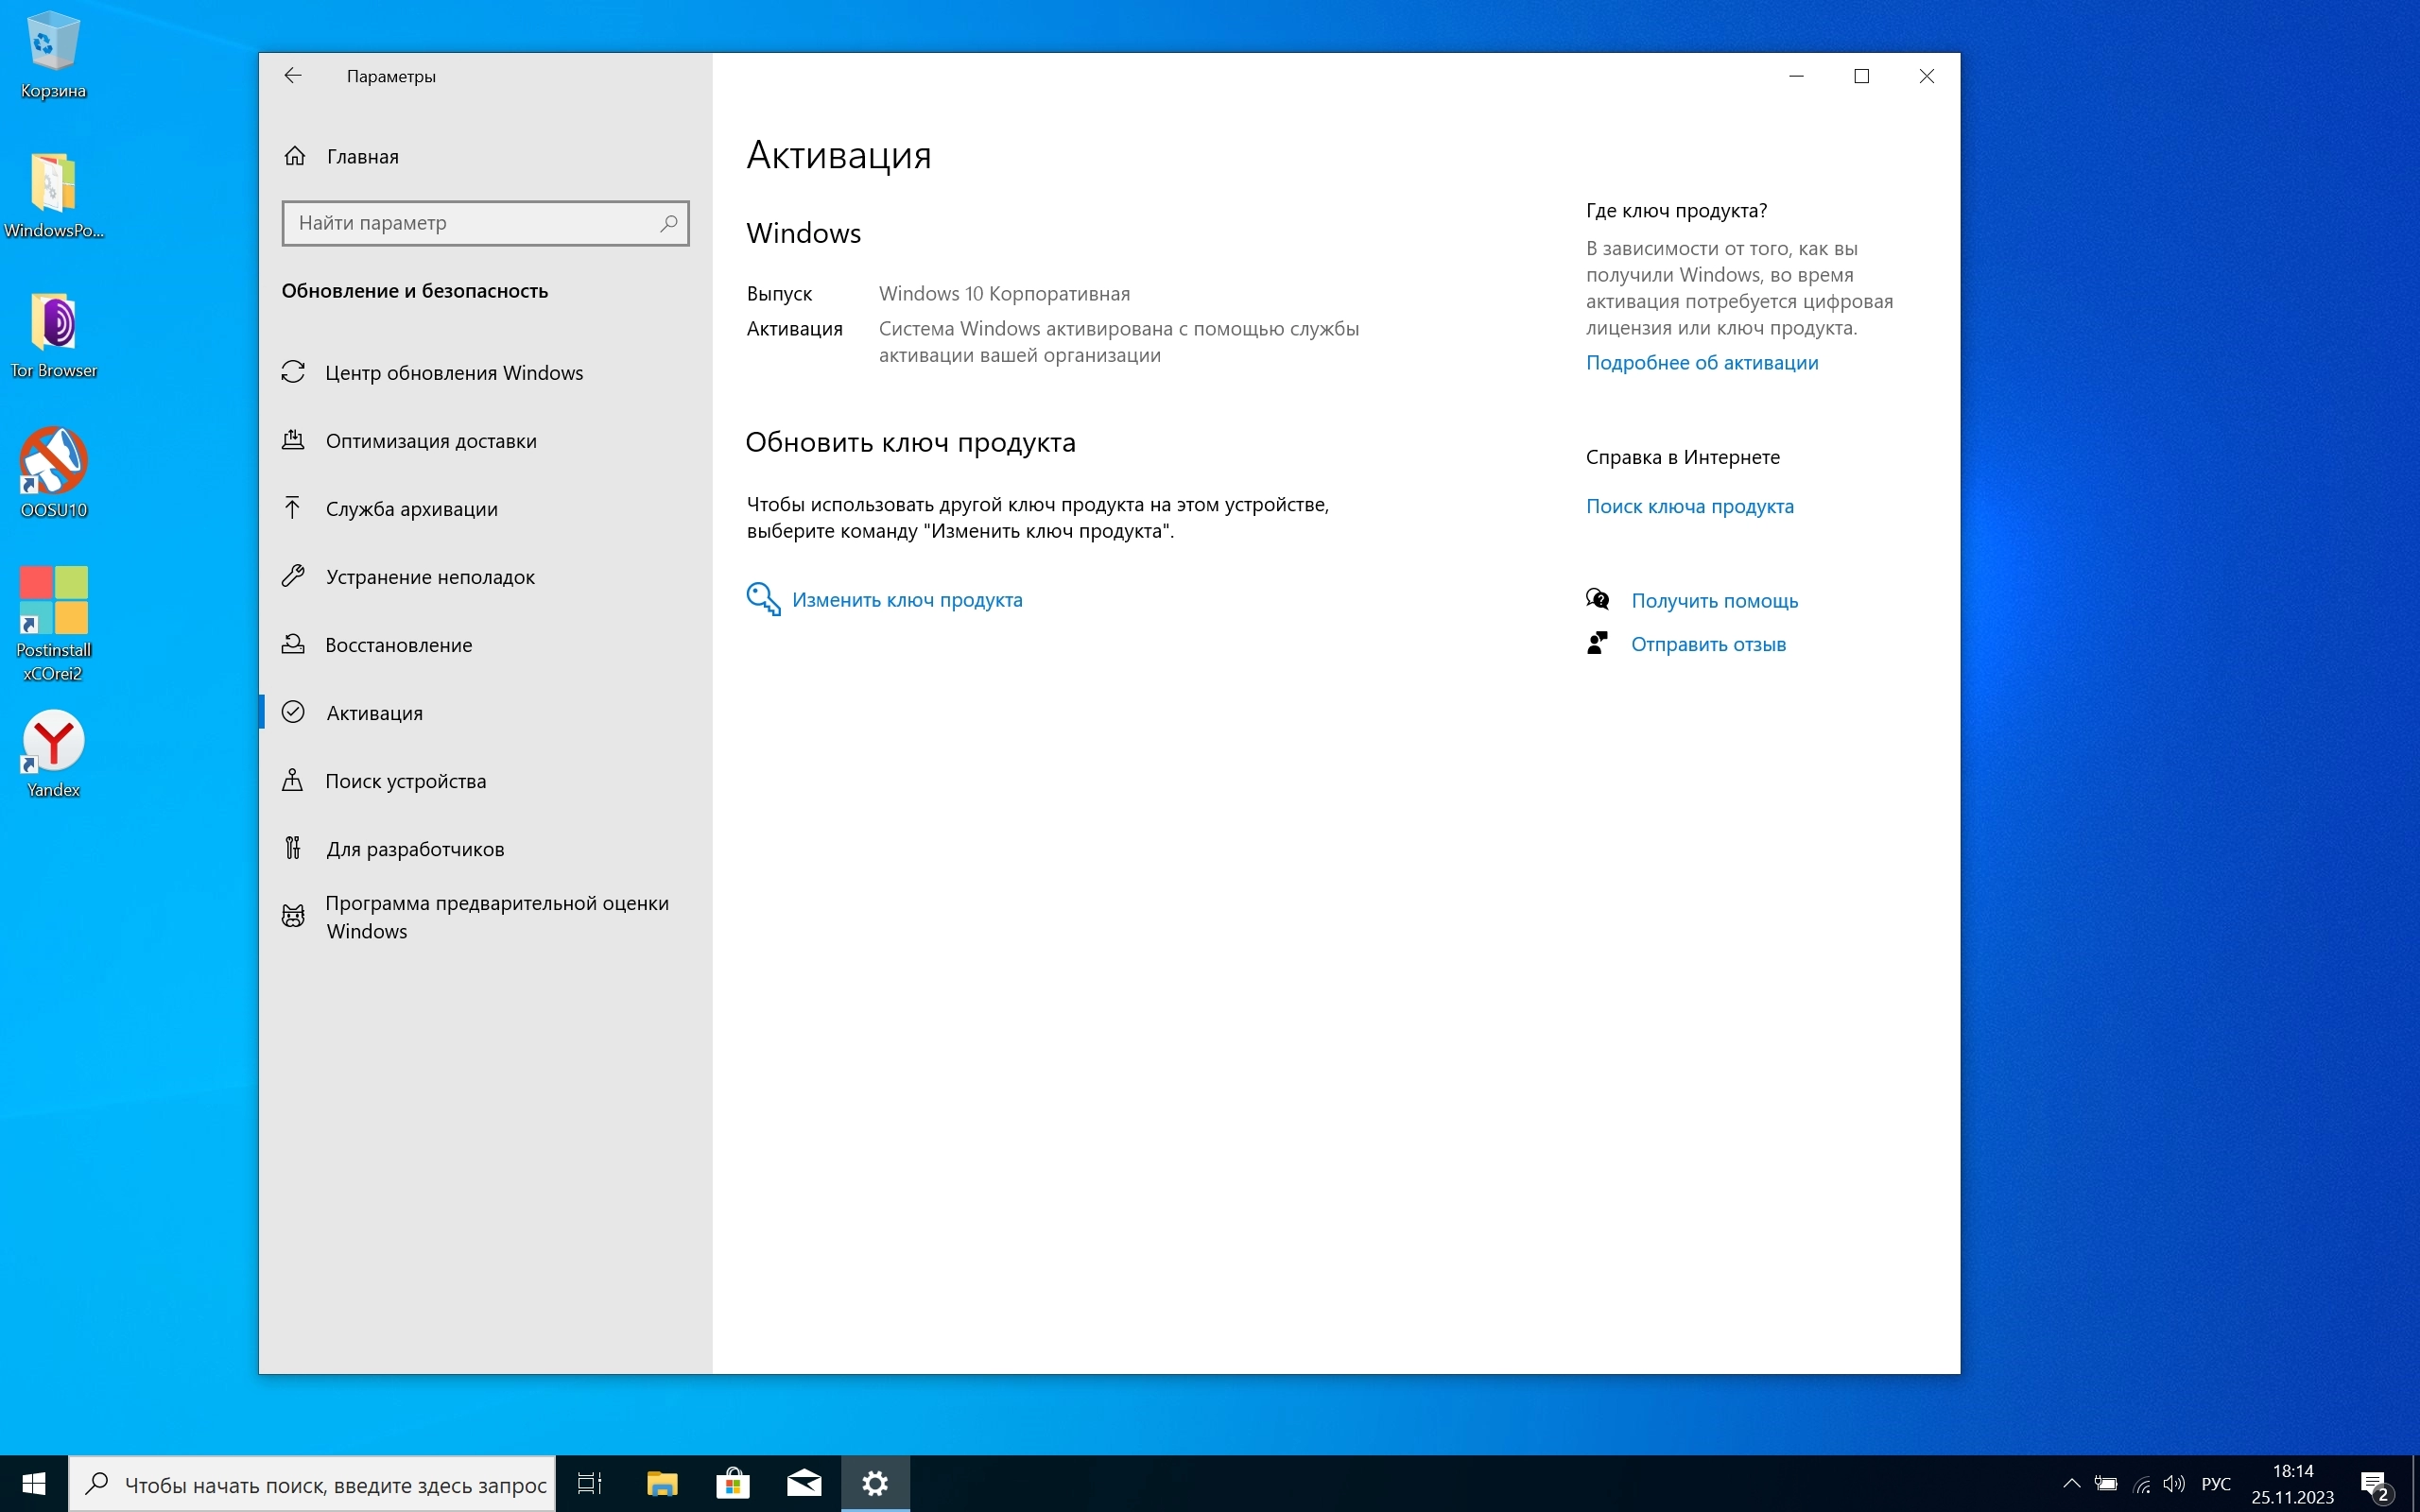This screenshot has height=1512, width=2420.
Task: Click Отправить отзыв link
Action: (1707, 645)
